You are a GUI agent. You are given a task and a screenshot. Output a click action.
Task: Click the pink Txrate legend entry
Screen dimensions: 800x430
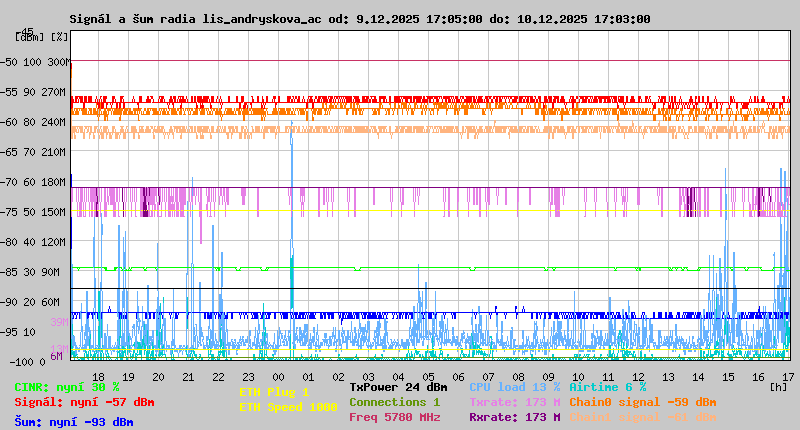[x=514, y=402]
